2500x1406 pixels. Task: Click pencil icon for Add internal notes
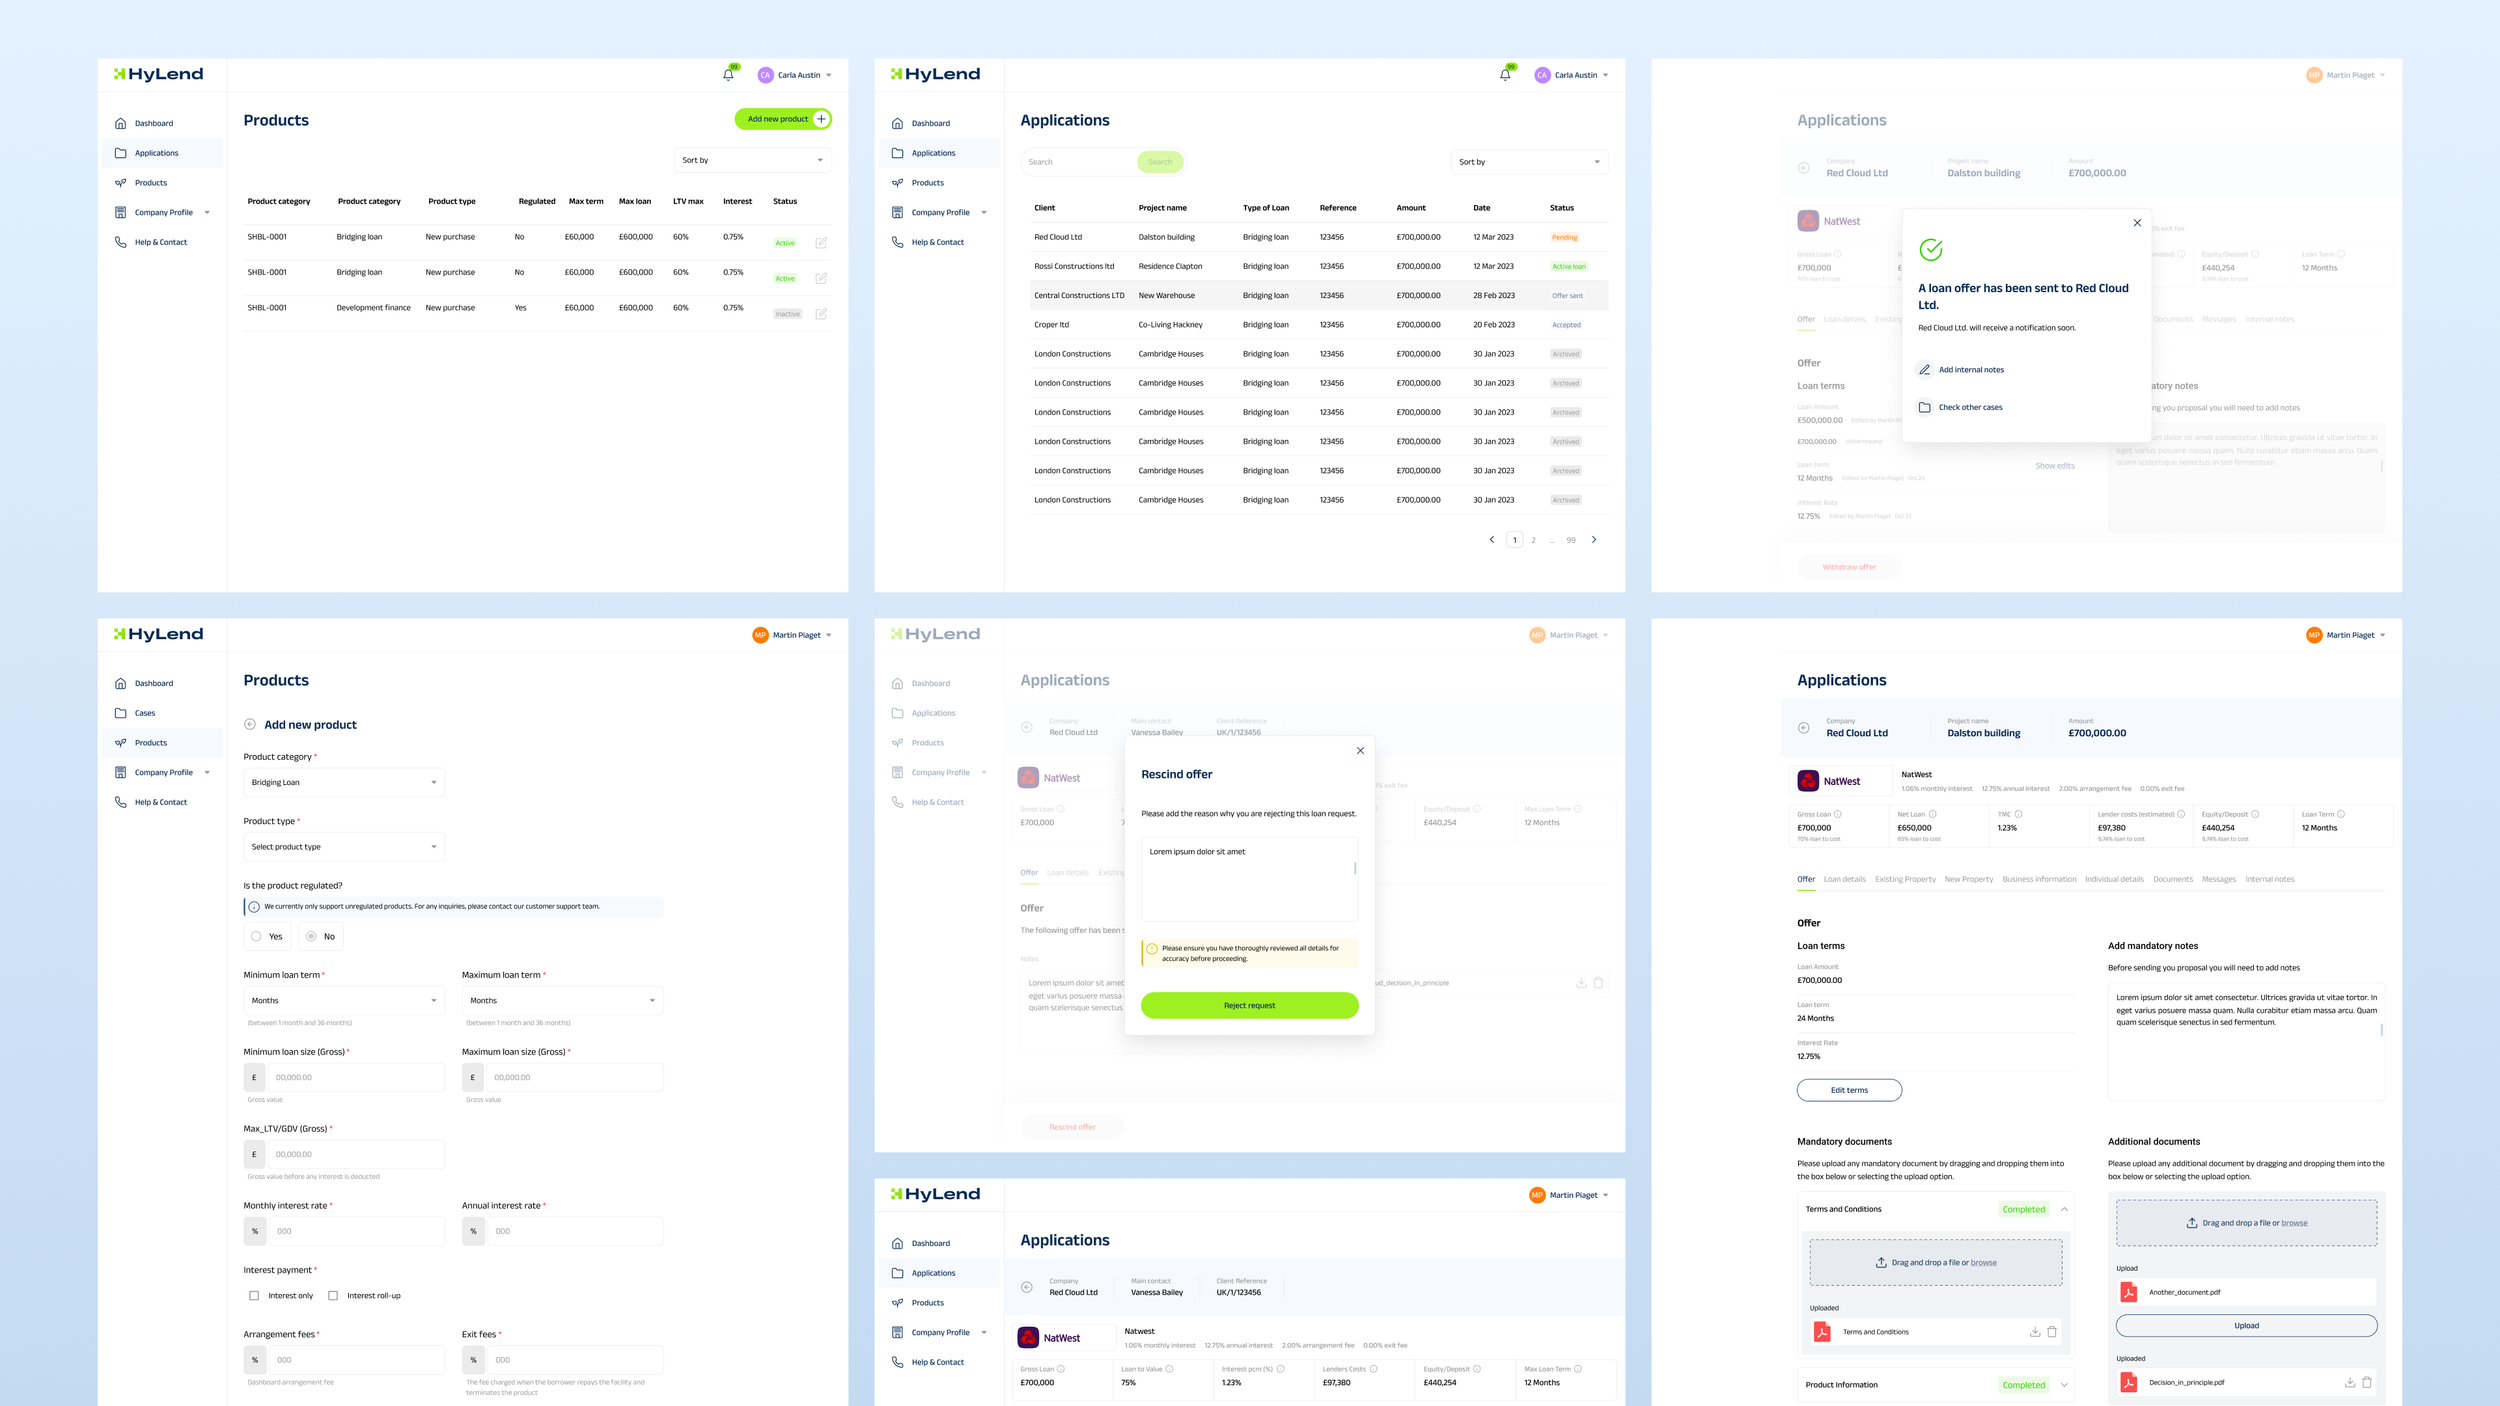click(1924, 370)
